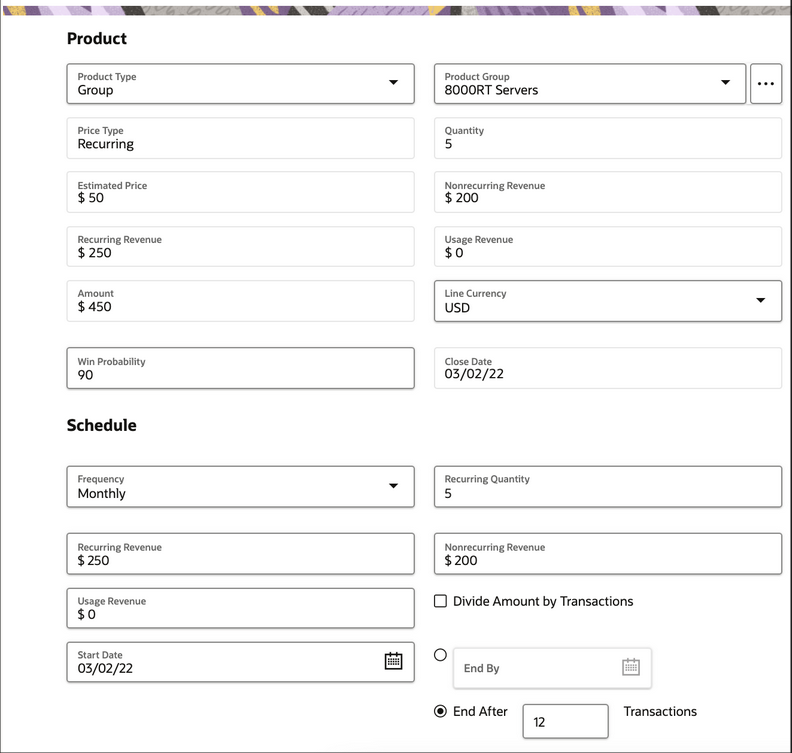Click the End After transactions count field
Image resolution: width=792 pixels, height=753 pixels.
point(565,721)
